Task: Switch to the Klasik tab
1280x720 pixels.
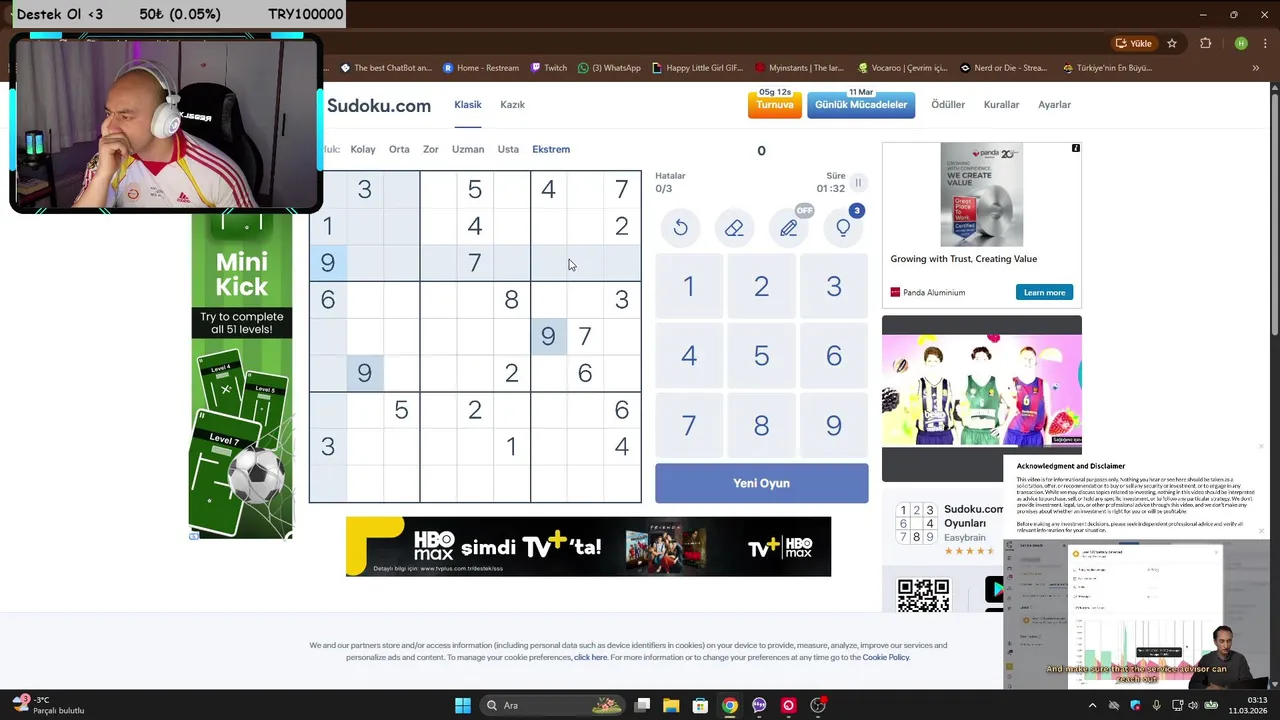Action: [x=468, y=104]
